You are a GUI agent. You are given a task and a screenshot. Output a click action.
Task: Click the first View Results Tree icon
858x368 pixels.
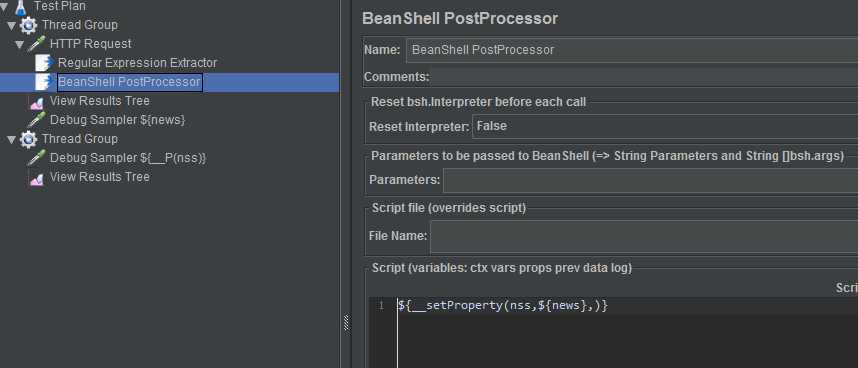click(x=37, y=102)
